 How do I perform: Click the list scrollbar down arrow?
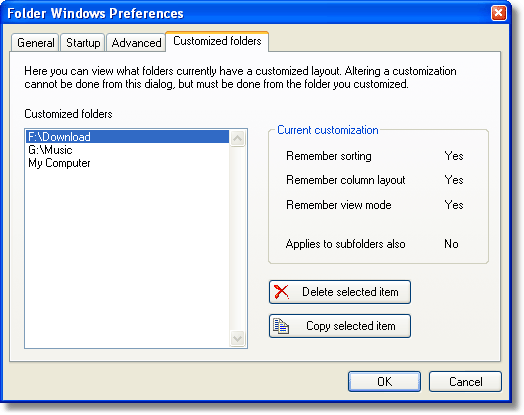point(238,338)
